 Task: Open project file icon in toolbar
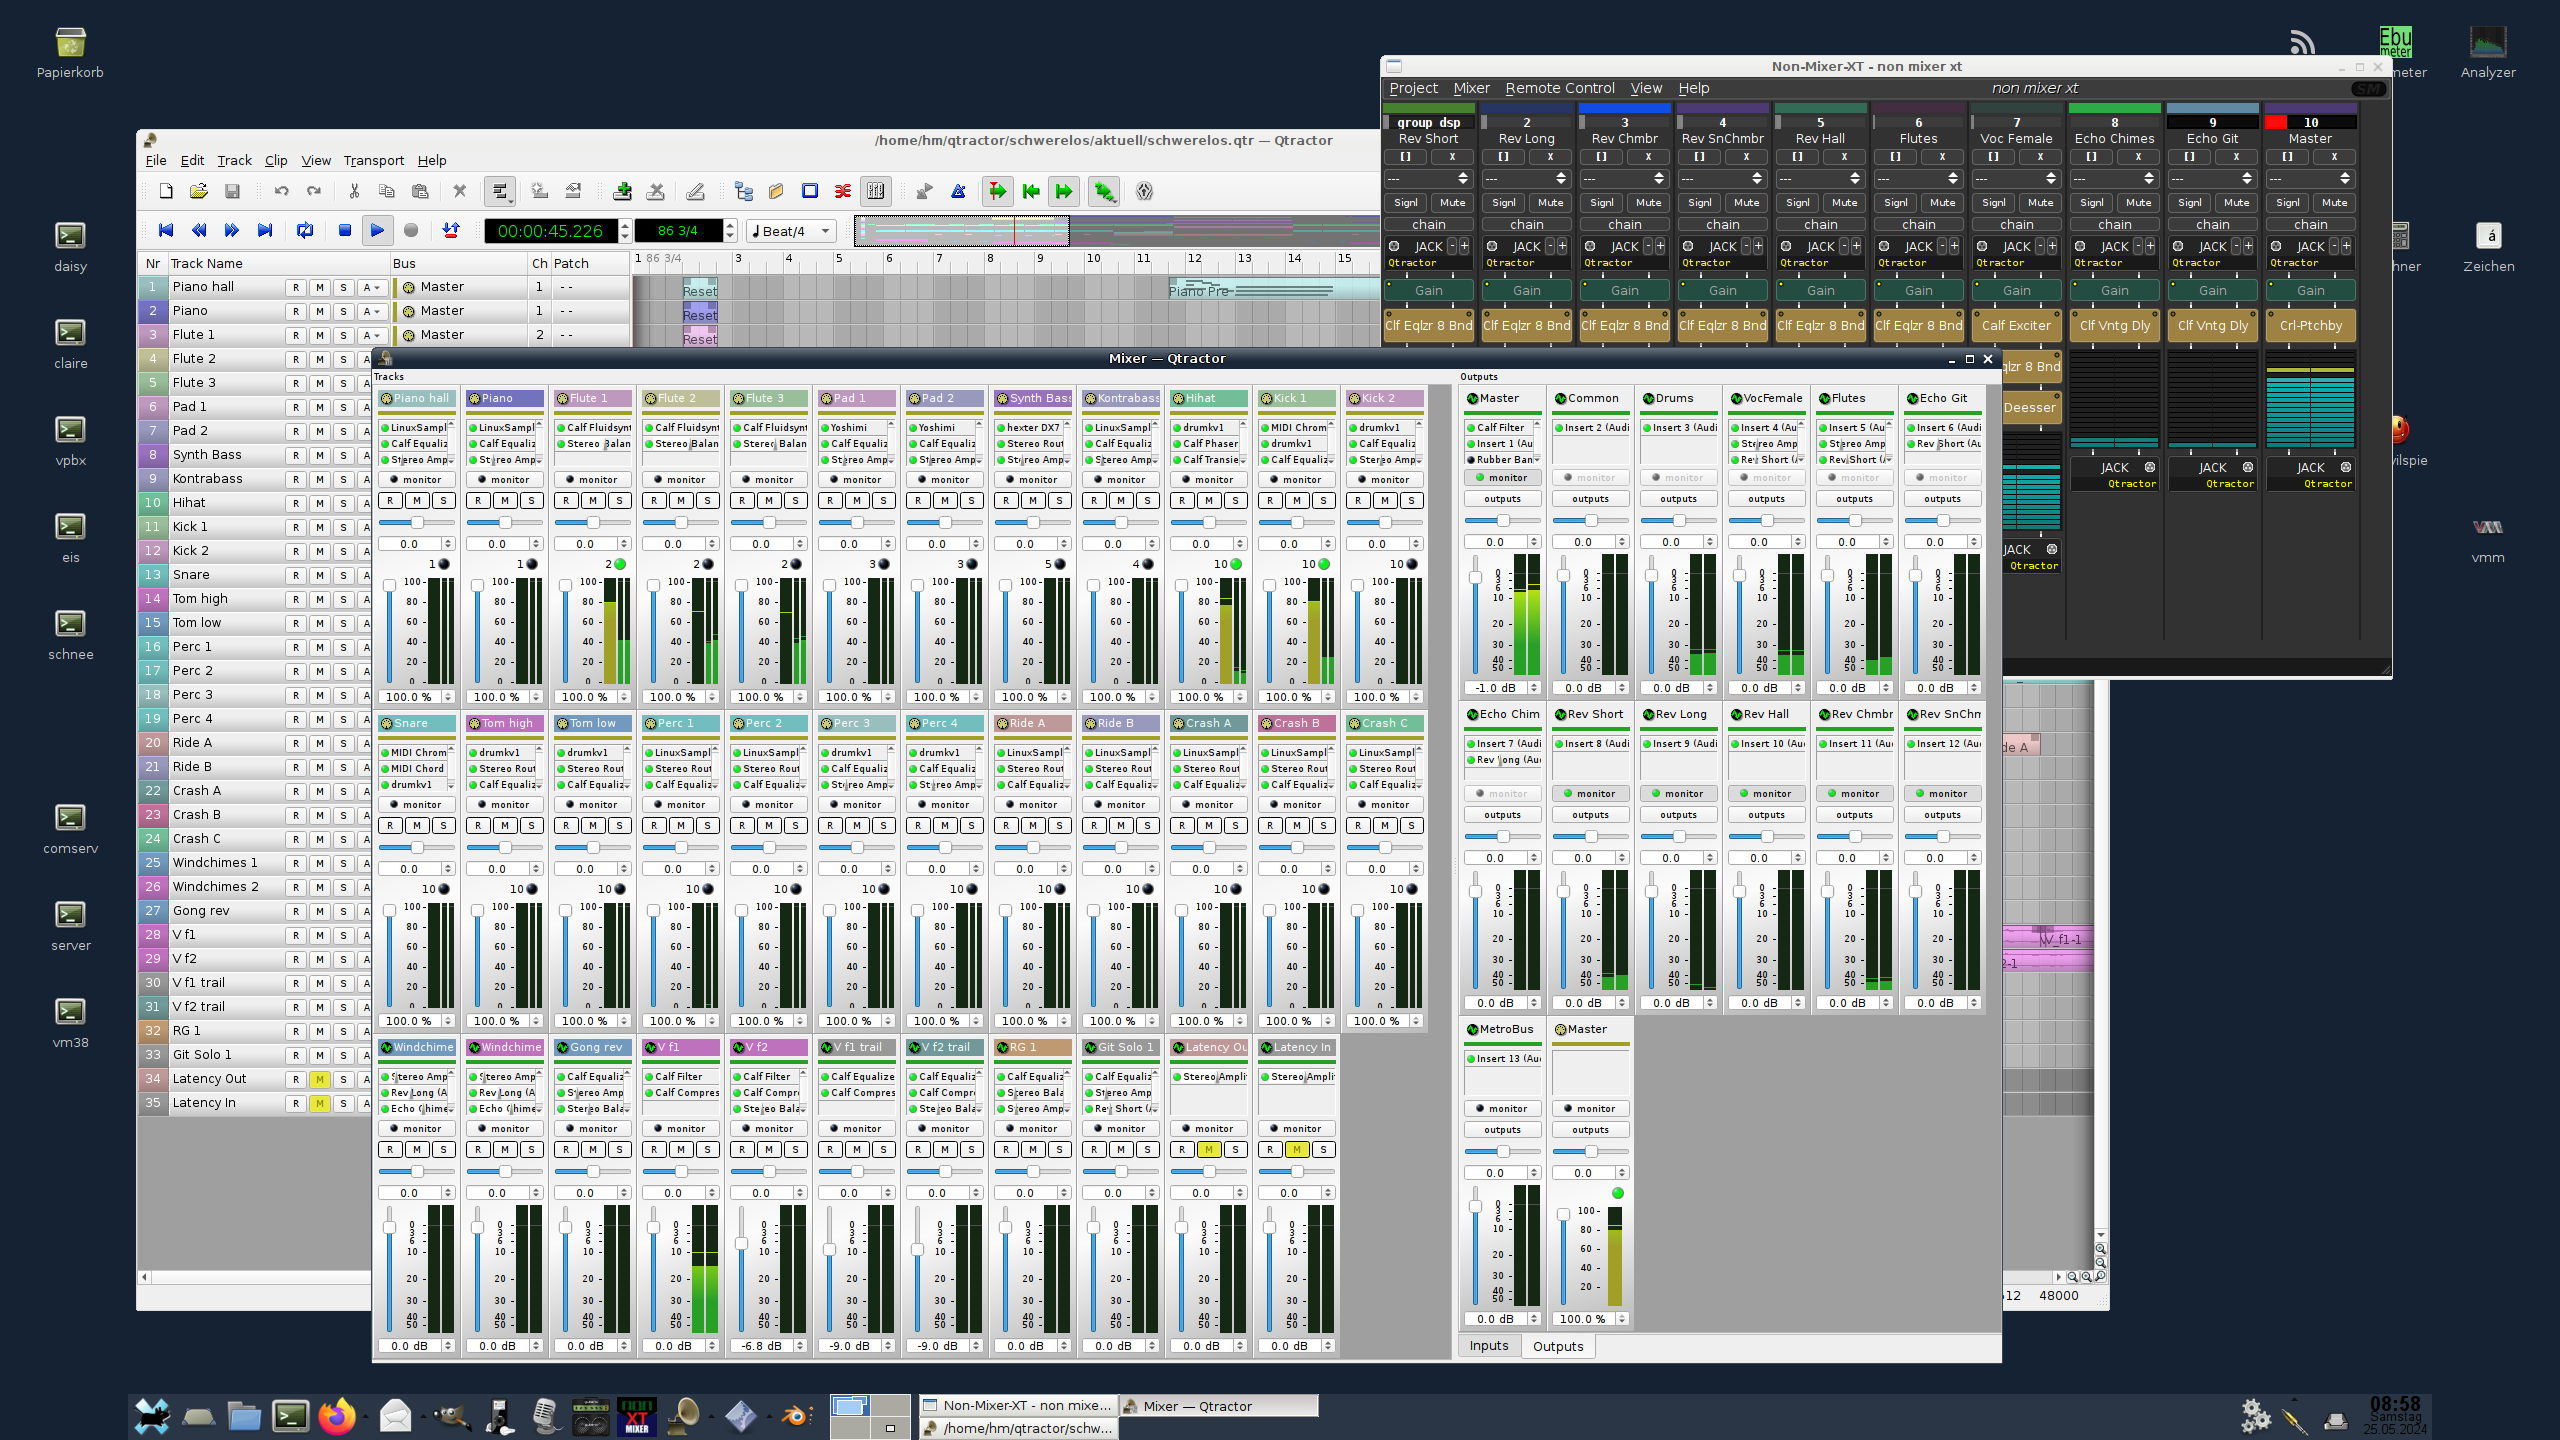[198, 191]
